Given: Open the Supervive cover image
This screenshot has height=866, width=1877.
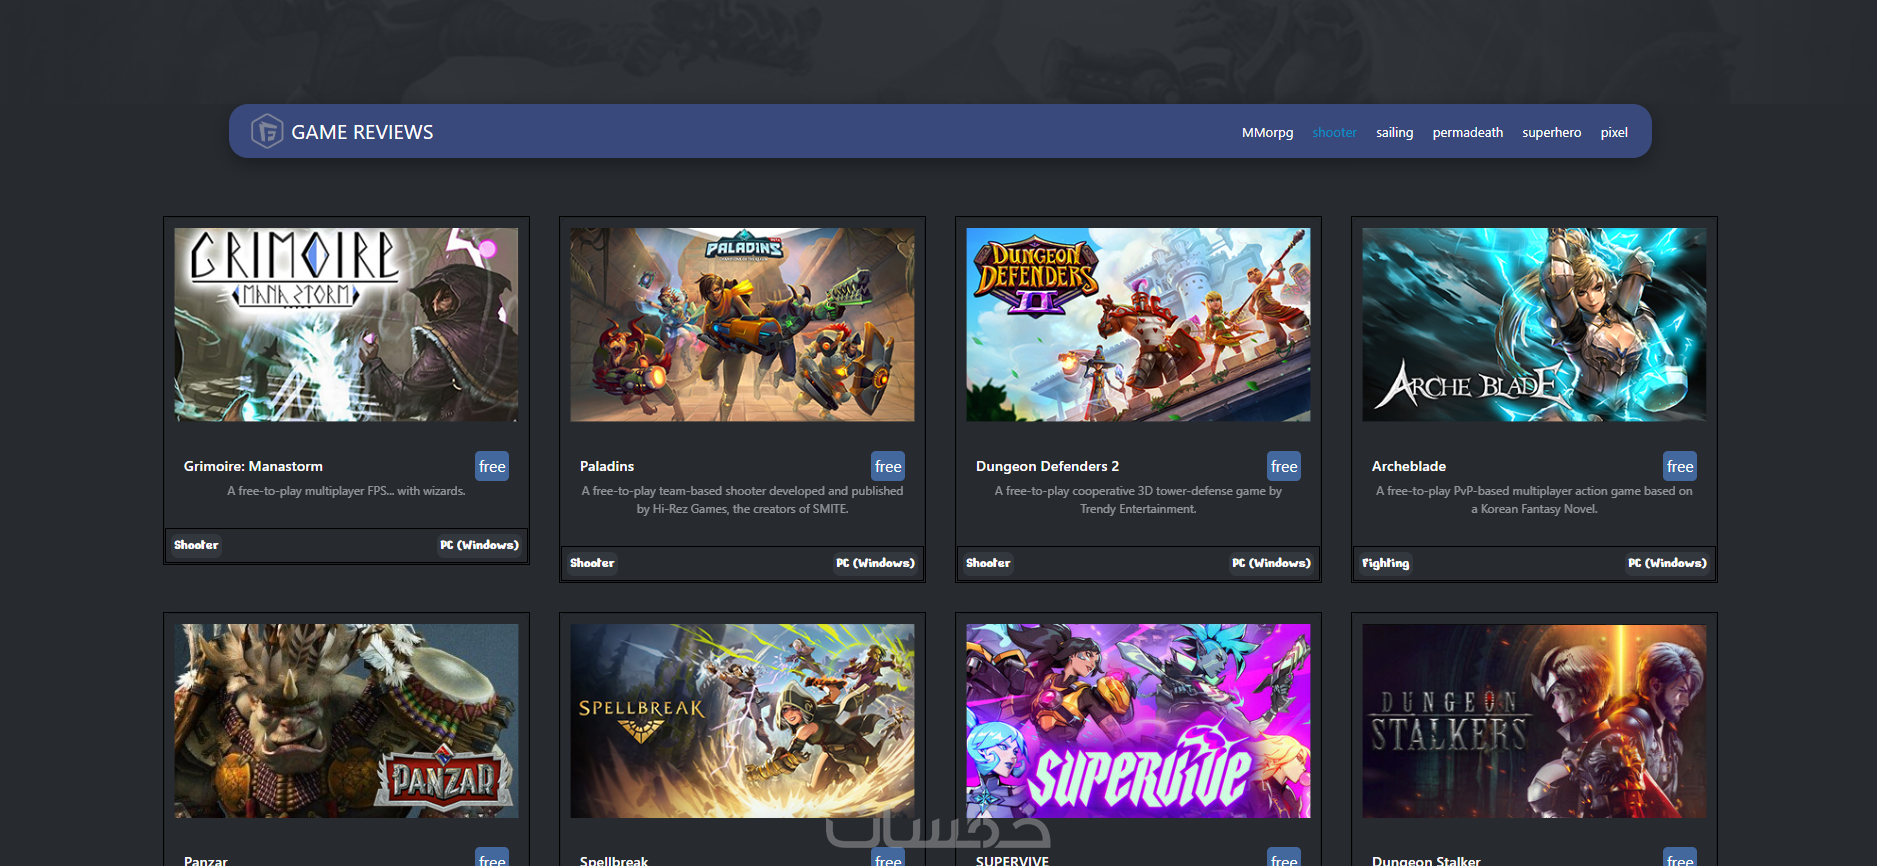Looking at the screenshot, I should pyautogui.click(x=1138, y=721).
